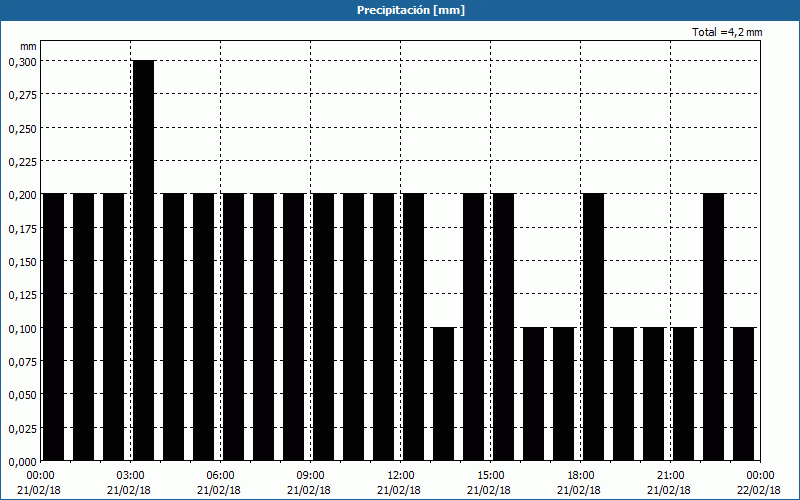Click the first bar at 00:00
800x500 pixels.
click(54, 327)
